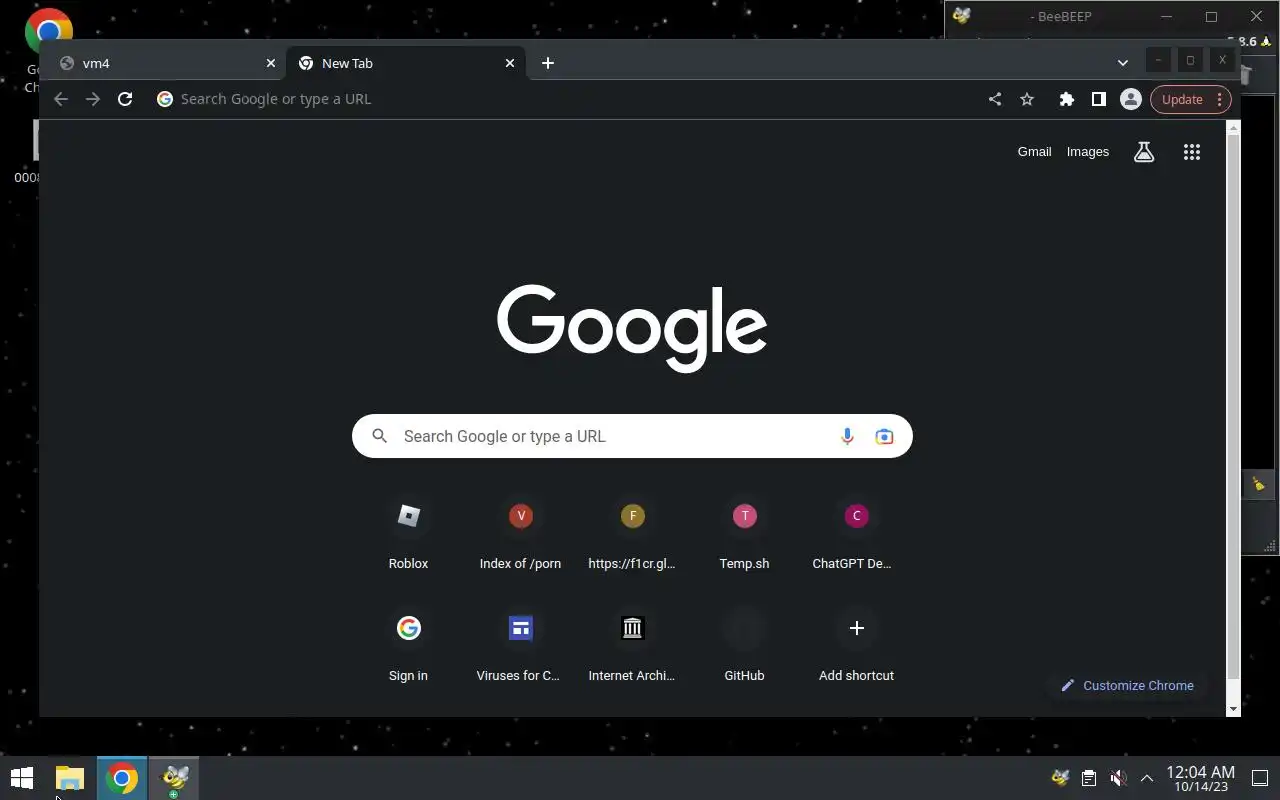
Task: Go back to the previous page
Action: 61,99
